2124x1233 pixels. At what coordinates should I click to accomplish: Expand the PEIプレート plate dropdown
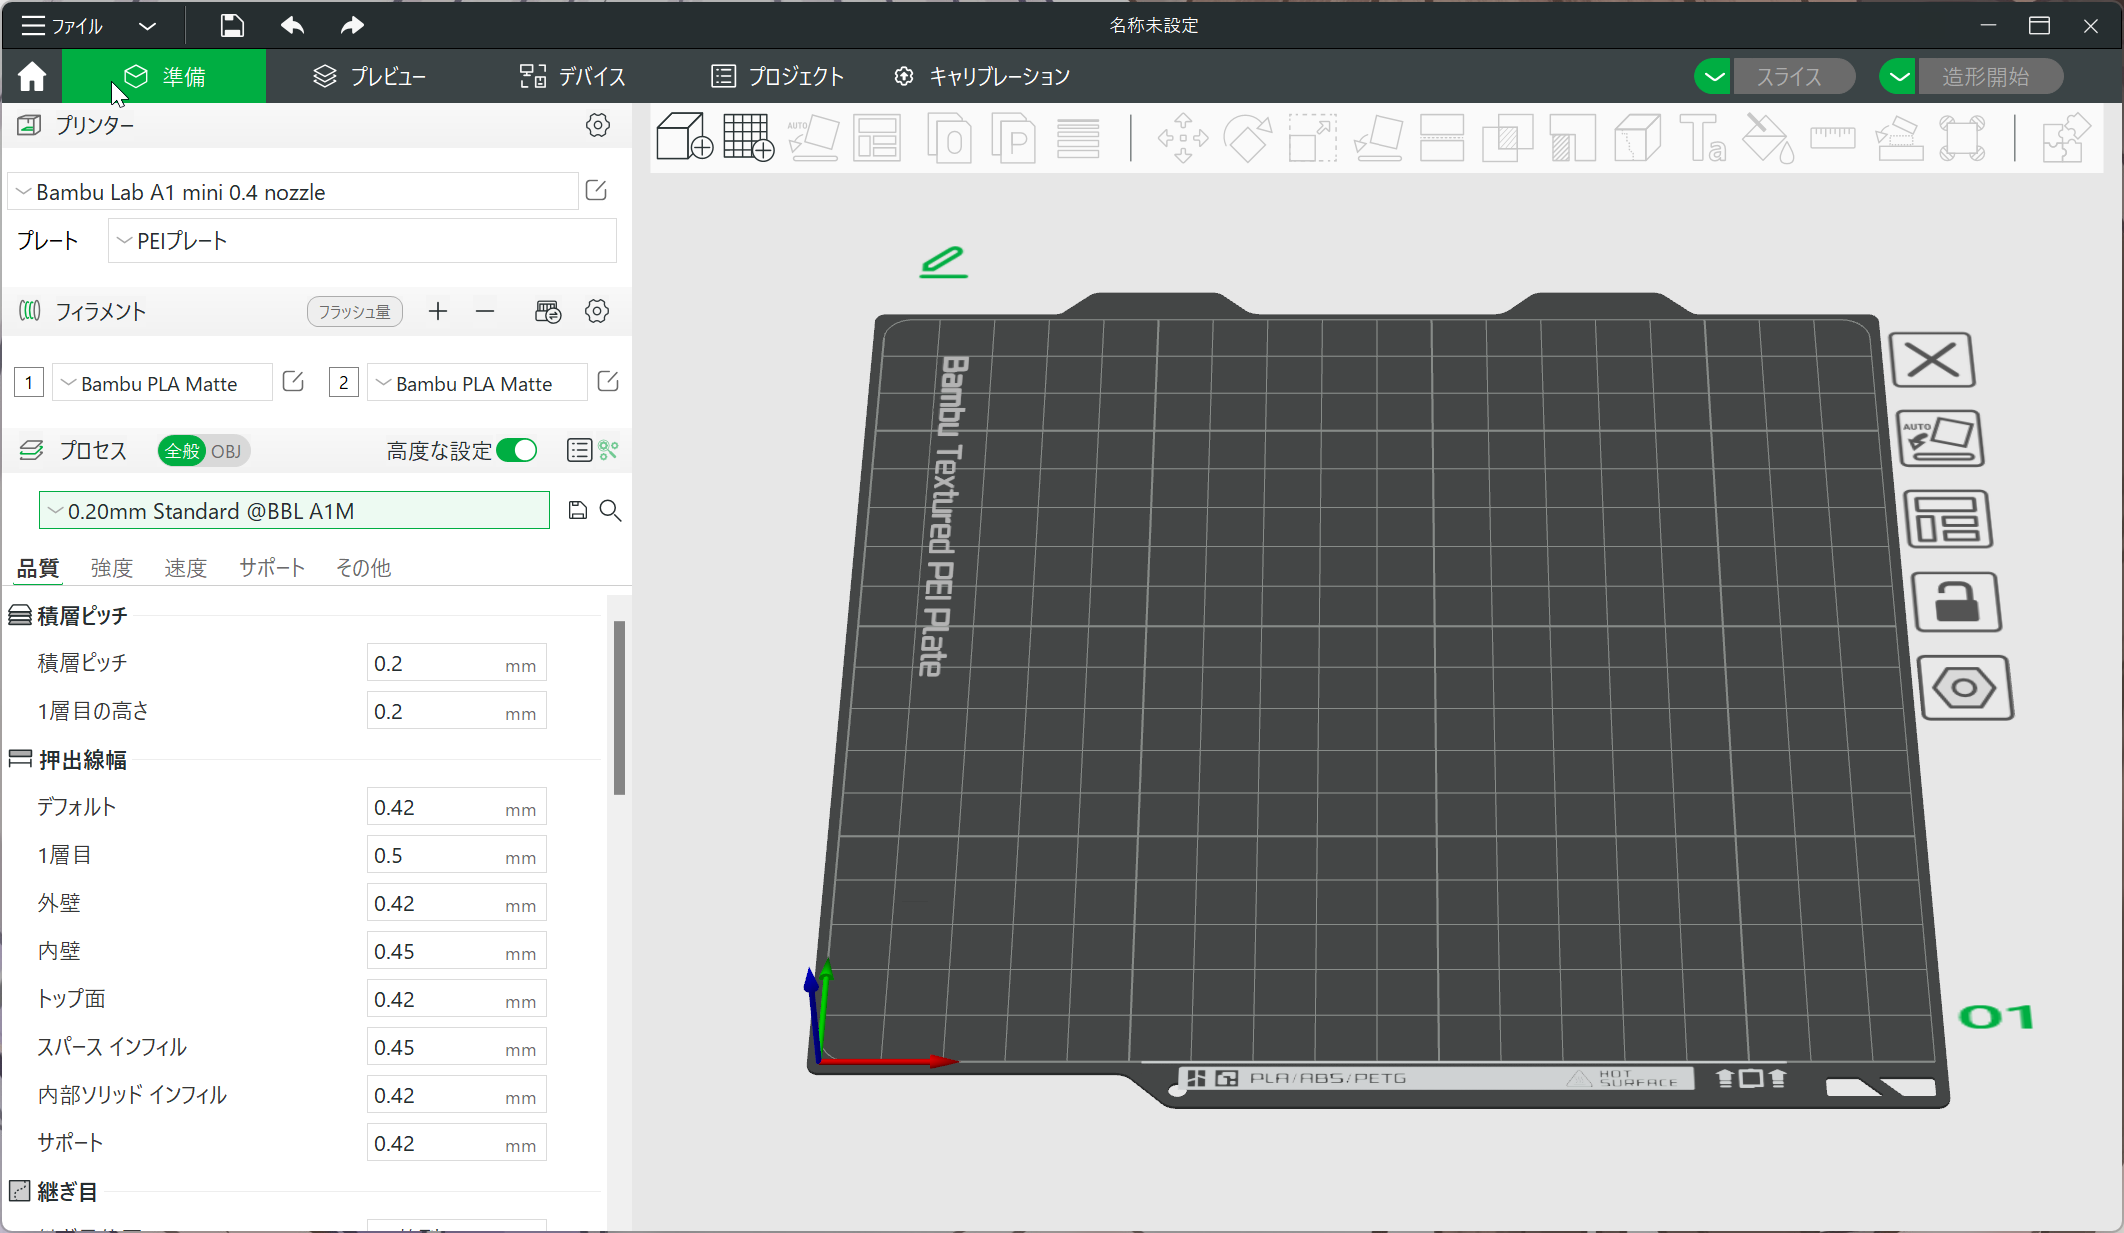361,241
